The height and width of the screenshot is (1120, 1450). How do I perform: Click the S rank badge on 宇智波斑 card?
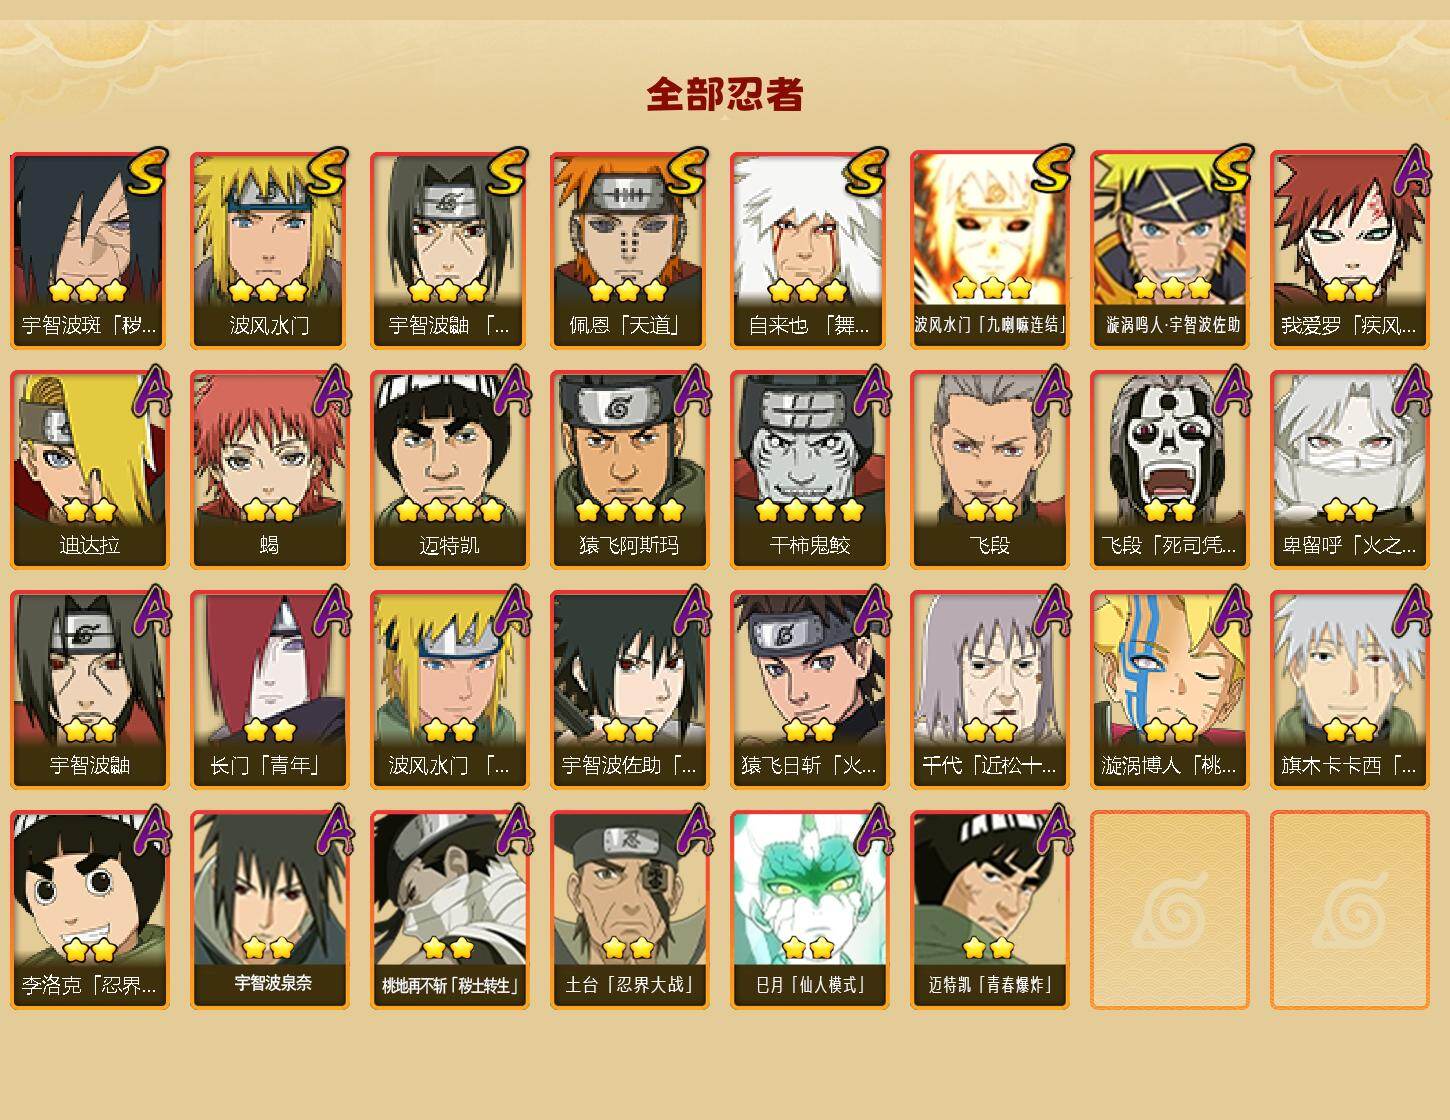click(147, 172)
